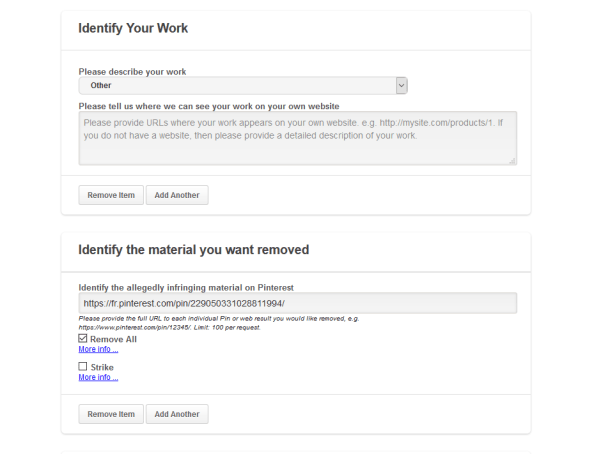
Task: Enable the Strike checkbox
Action: [83, 367]
